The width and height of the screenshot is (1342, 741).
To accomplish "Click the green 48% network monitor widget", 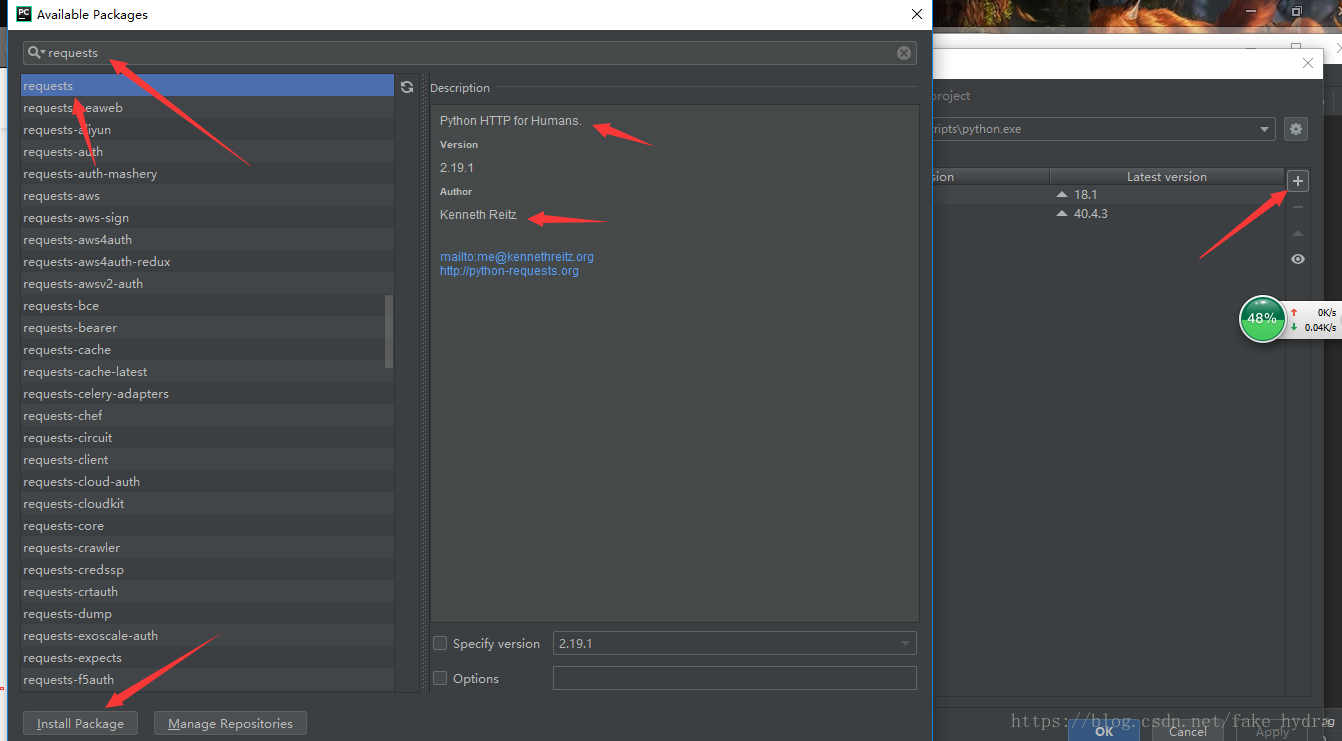I will (1262, 319).
